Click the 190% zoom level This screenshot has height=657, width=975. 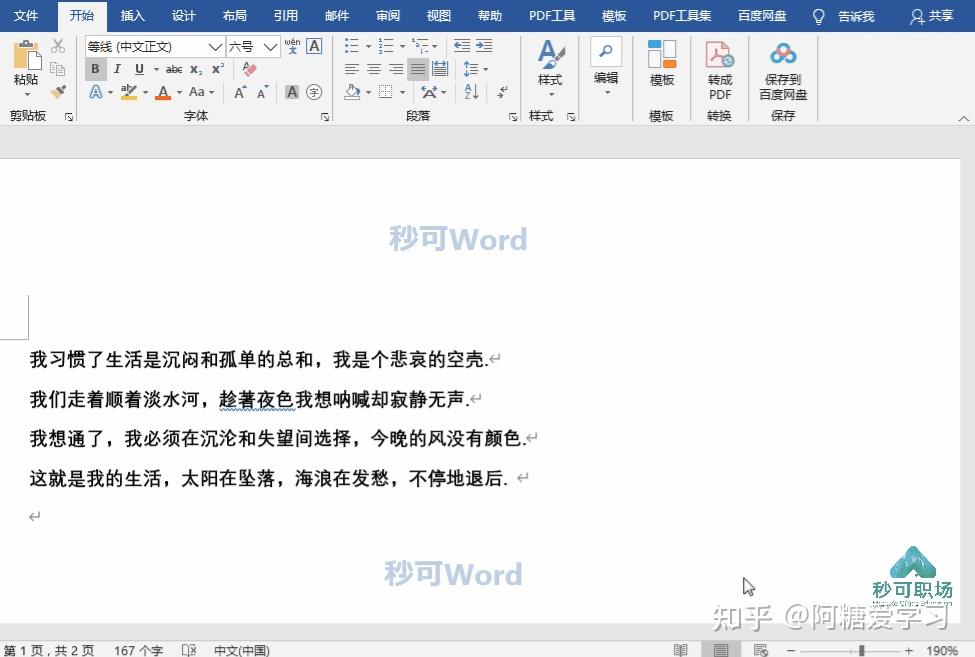point(941,650)
